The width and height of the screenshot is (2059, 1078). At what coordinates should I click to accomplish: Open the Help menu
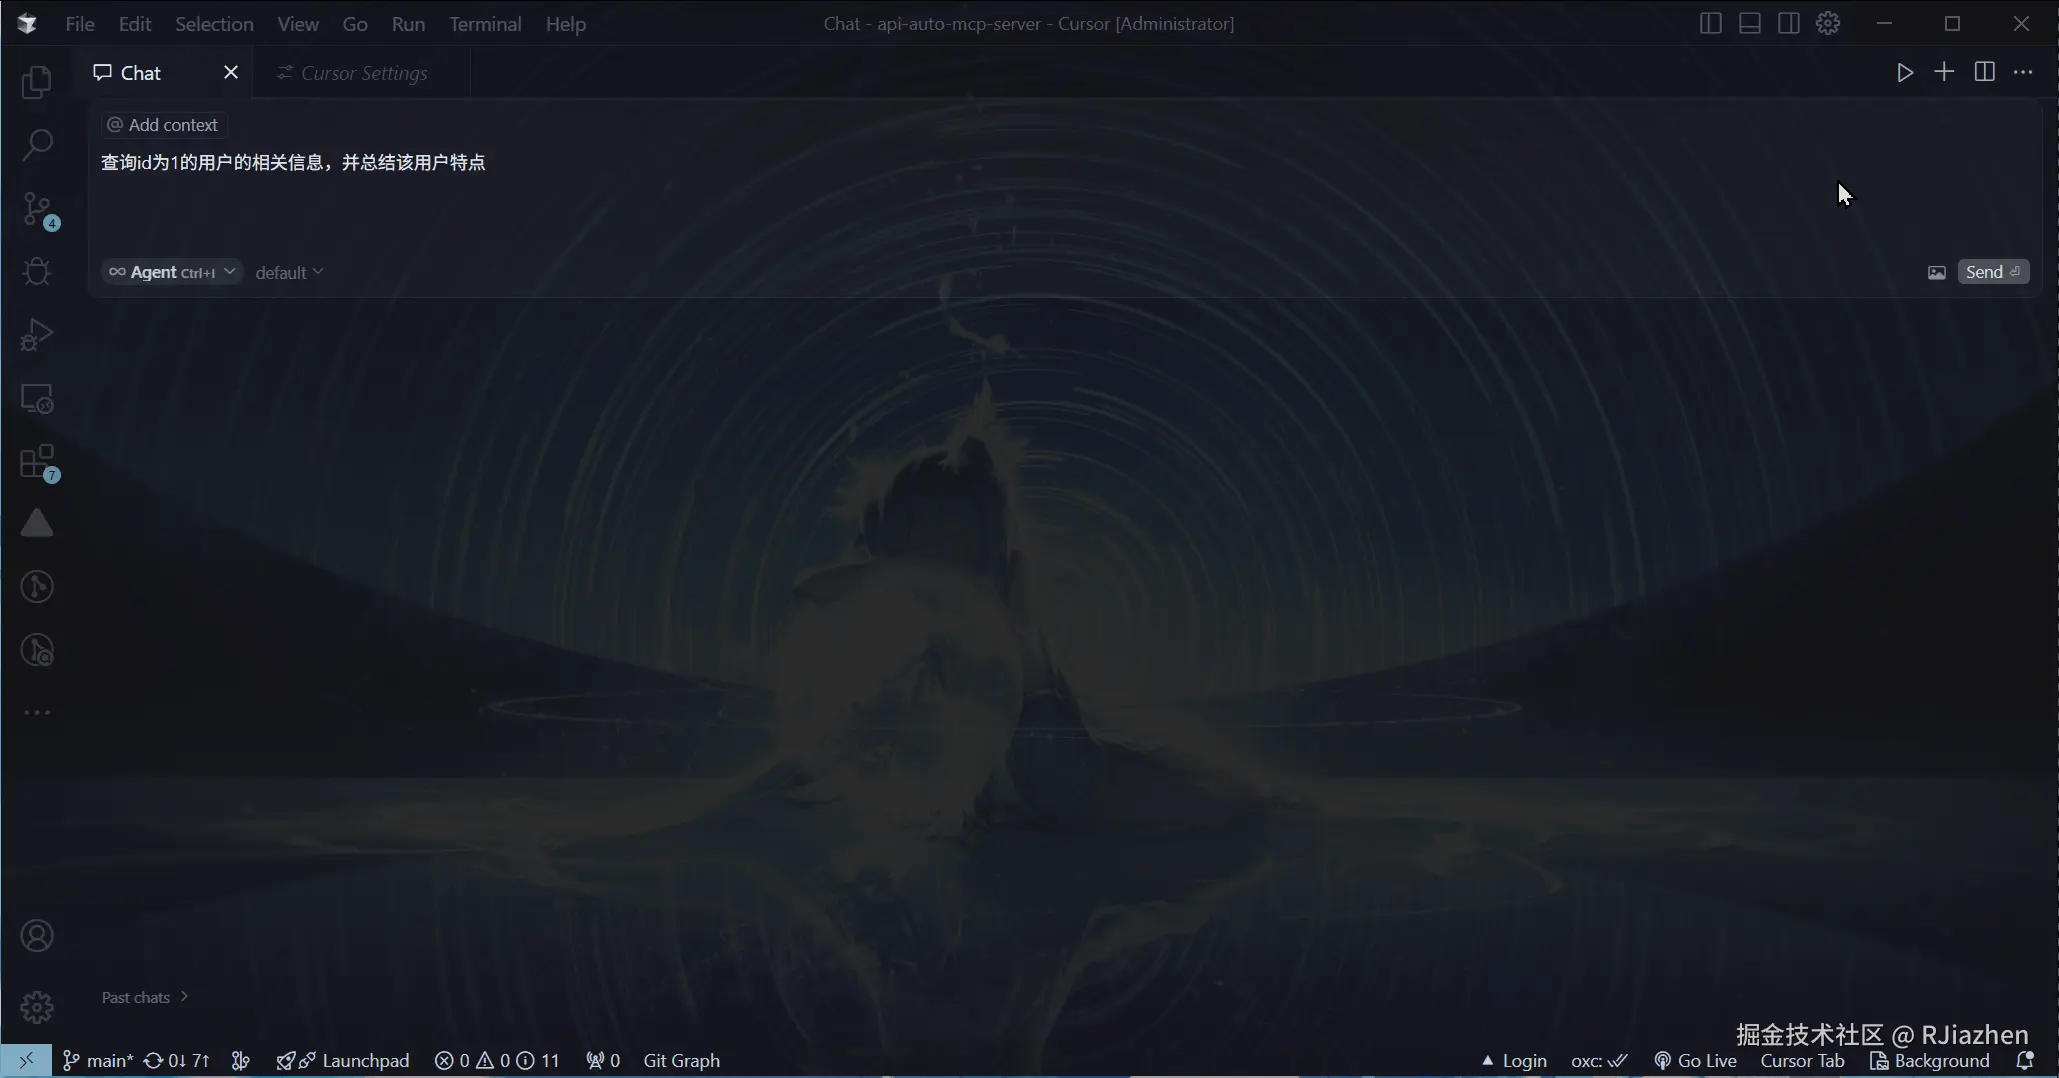(x=566, y=24)
